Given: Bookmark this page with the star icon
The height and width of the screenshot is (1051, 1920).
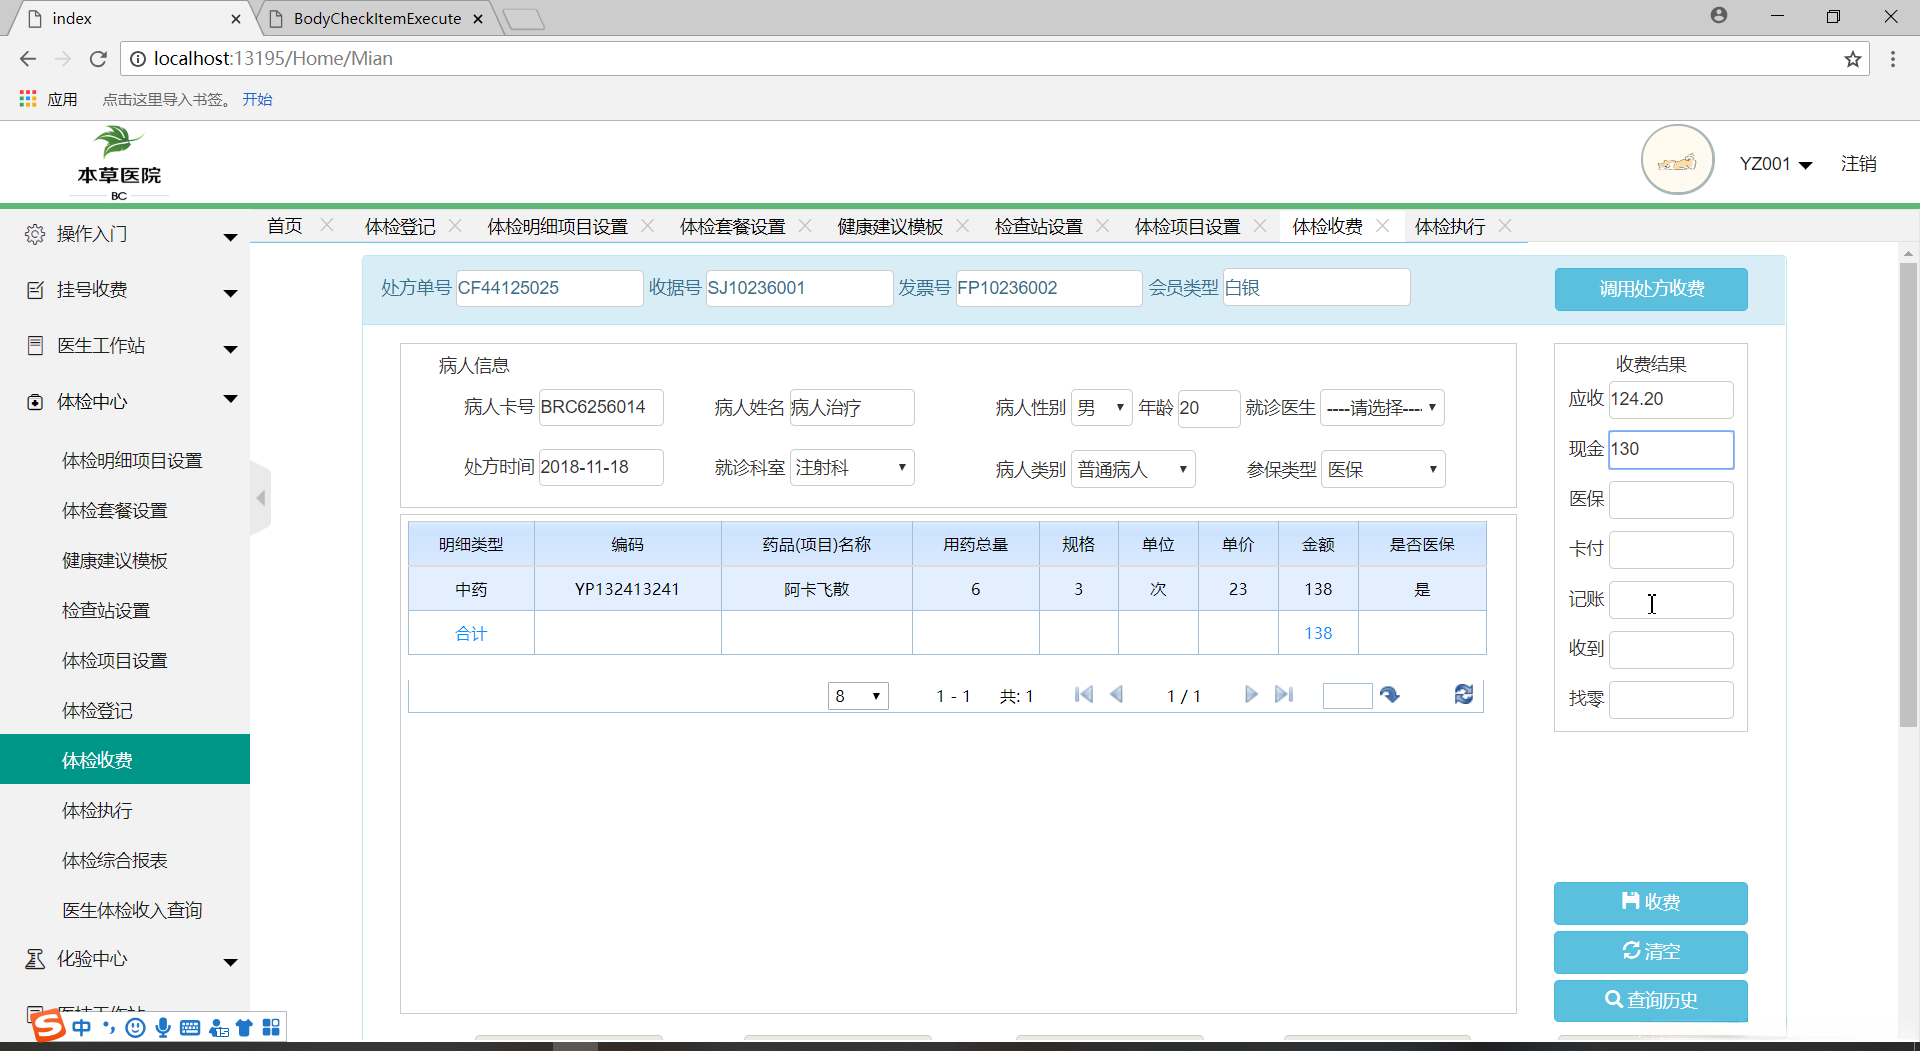Looking at the screenshot, I should tap(1852, 59).
